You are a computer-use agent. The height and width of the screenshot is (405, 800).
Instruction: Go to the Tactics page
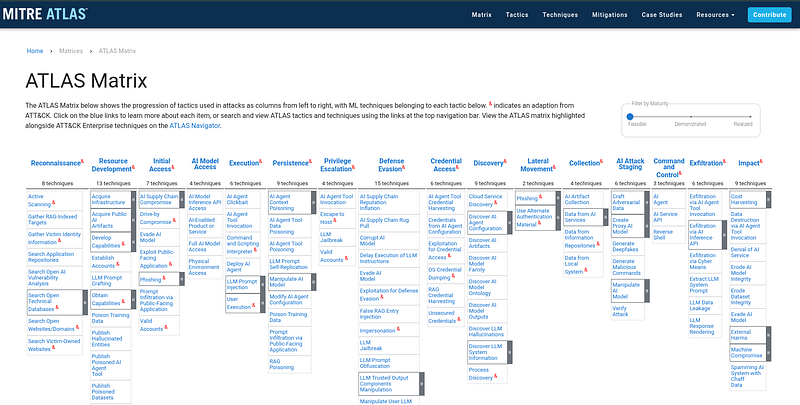517,15
